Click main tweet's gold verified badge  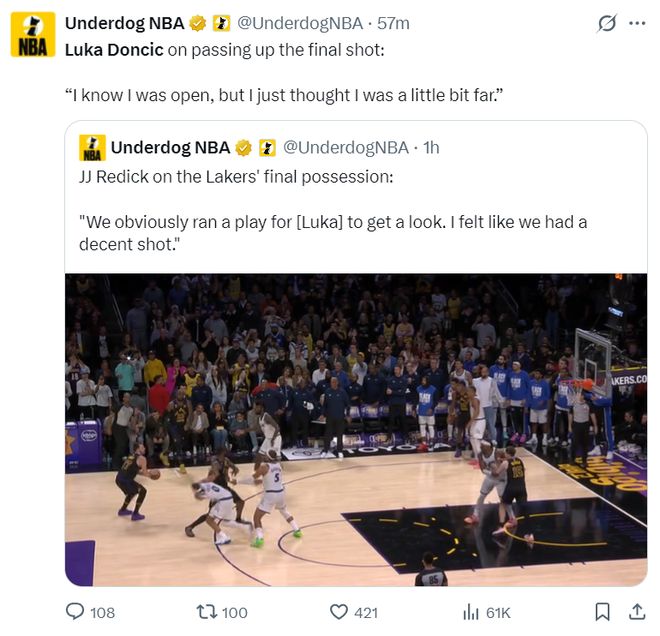click(x=199, y=24)
